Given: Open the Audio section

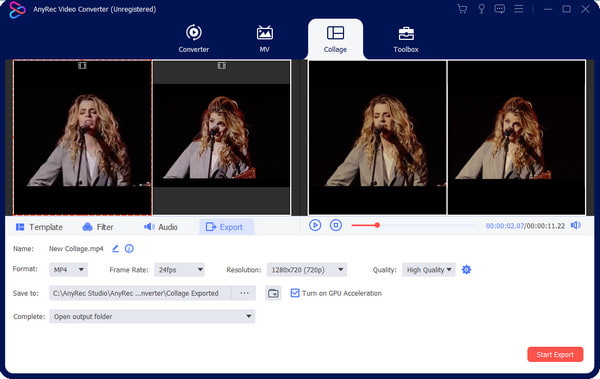Looking at the screenshot, I should (x=161, y=227).
